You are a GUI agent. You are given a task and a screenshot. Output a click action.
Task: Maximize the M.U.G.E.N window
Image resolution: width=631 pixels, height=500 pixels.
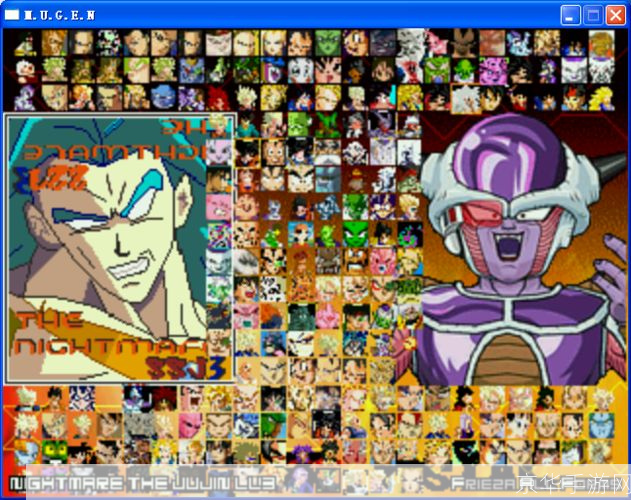(593, 15)
